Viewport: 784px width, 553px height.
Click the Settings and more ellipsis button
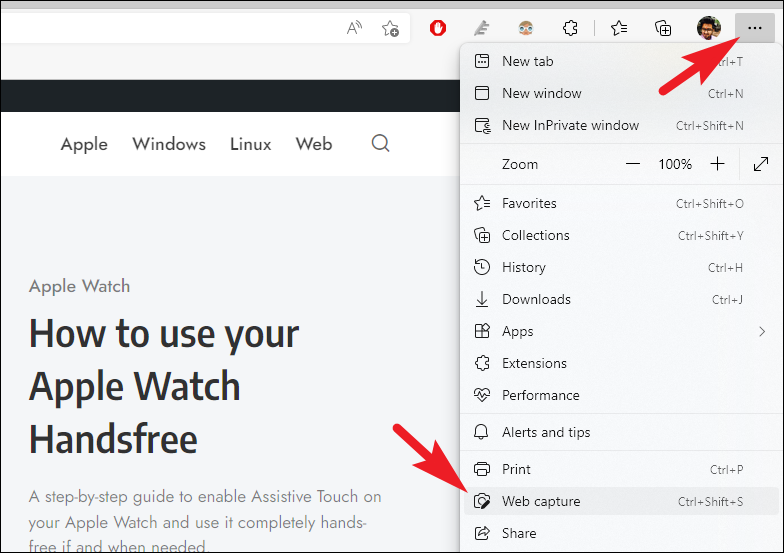(754, 28)
